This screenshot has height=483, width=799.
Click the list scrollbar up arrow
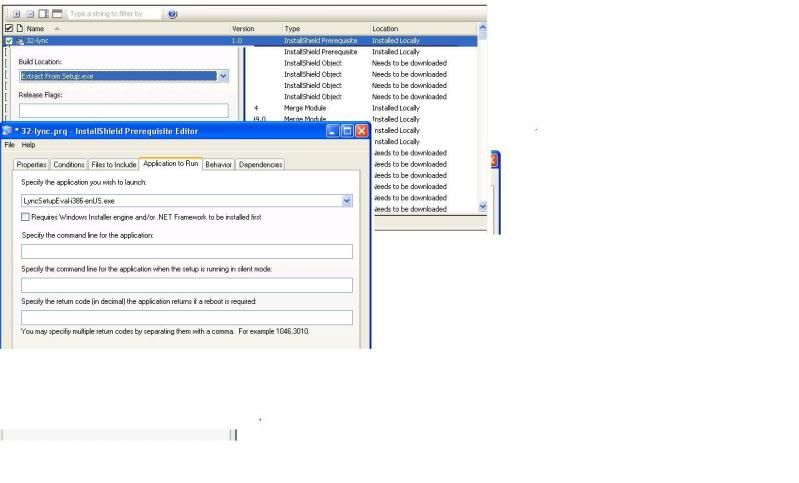coord(483,28)
